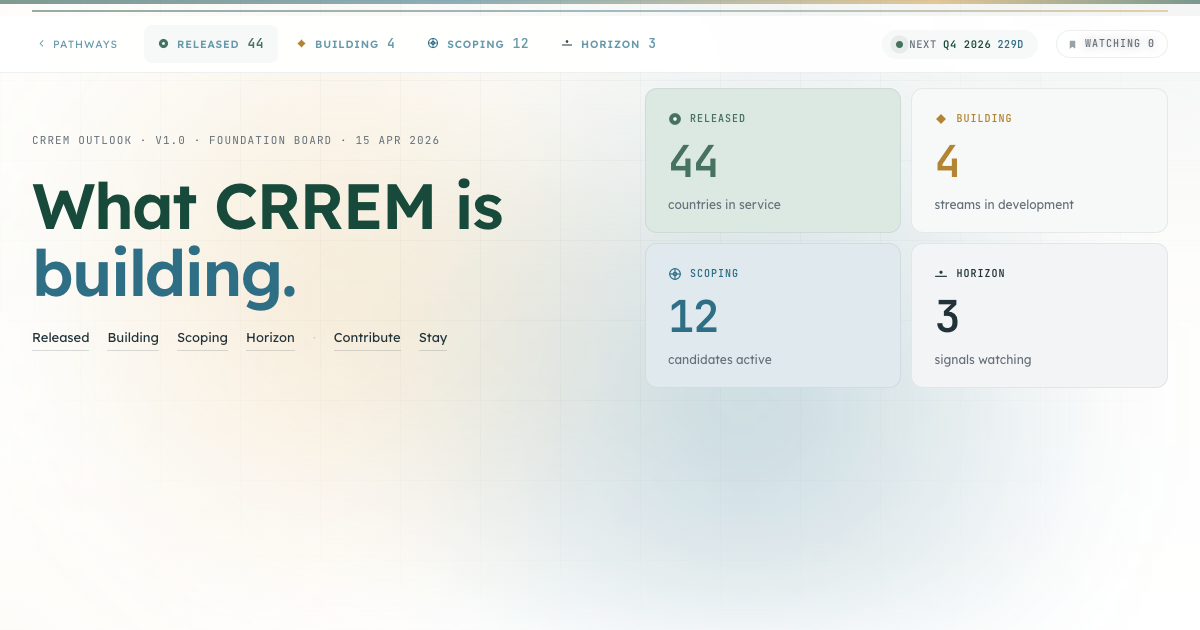Open the Released countries in service card
The width and height of the screenshot is (1200, 630).
pyautogui.click(x=773, y=160)
